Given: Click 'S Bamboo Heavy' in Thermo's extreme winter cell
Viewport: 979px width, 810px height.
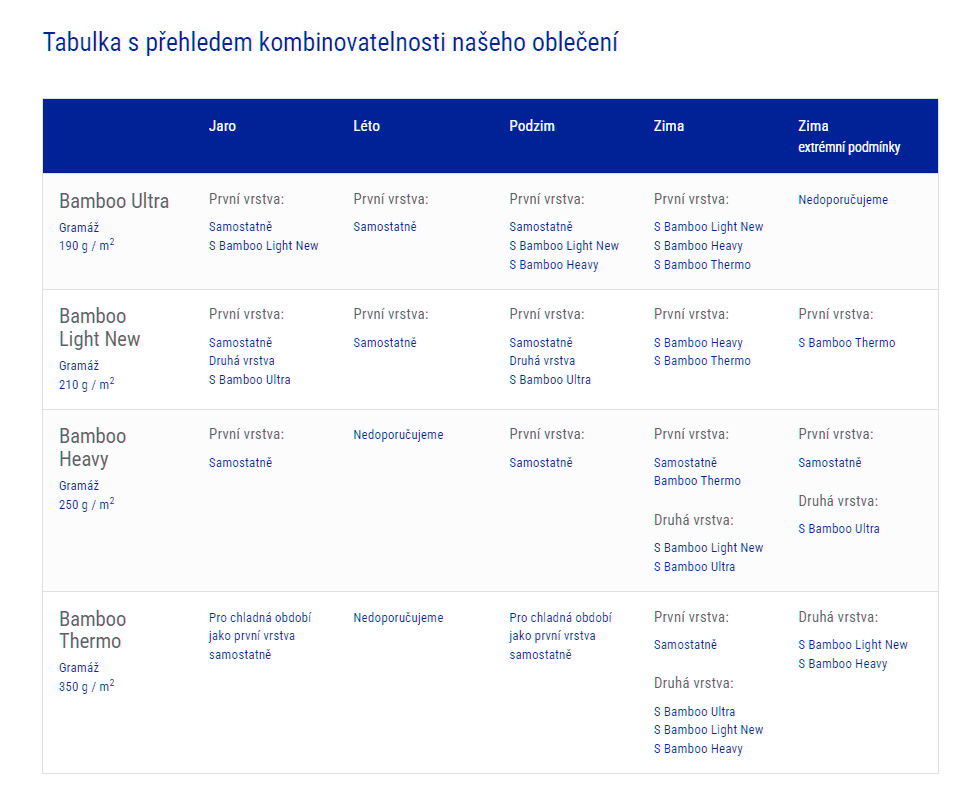Looking at the screenshot, I should (x=843, y=664).
